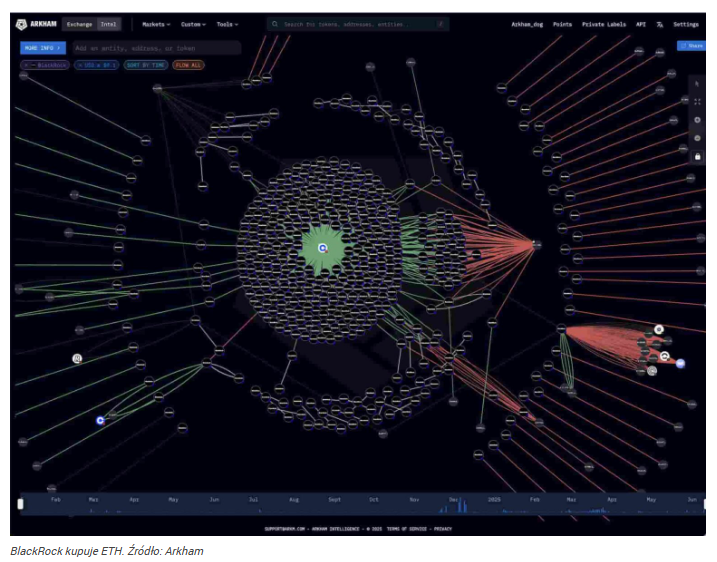The height and width of the screenshot is (562, 717).
Task: Zoom in with the plus icon
Action: 697,120
